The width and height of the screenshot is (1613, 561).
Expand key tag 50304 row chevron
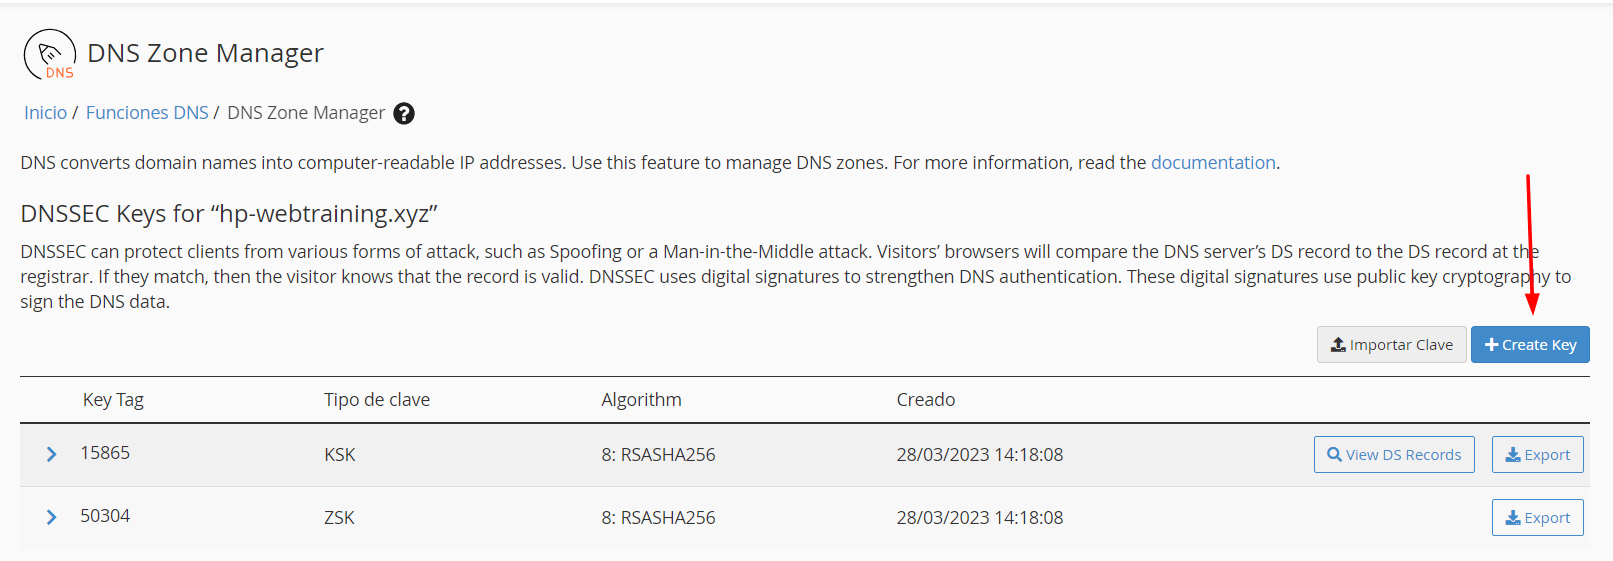click(x=51, y=517)
